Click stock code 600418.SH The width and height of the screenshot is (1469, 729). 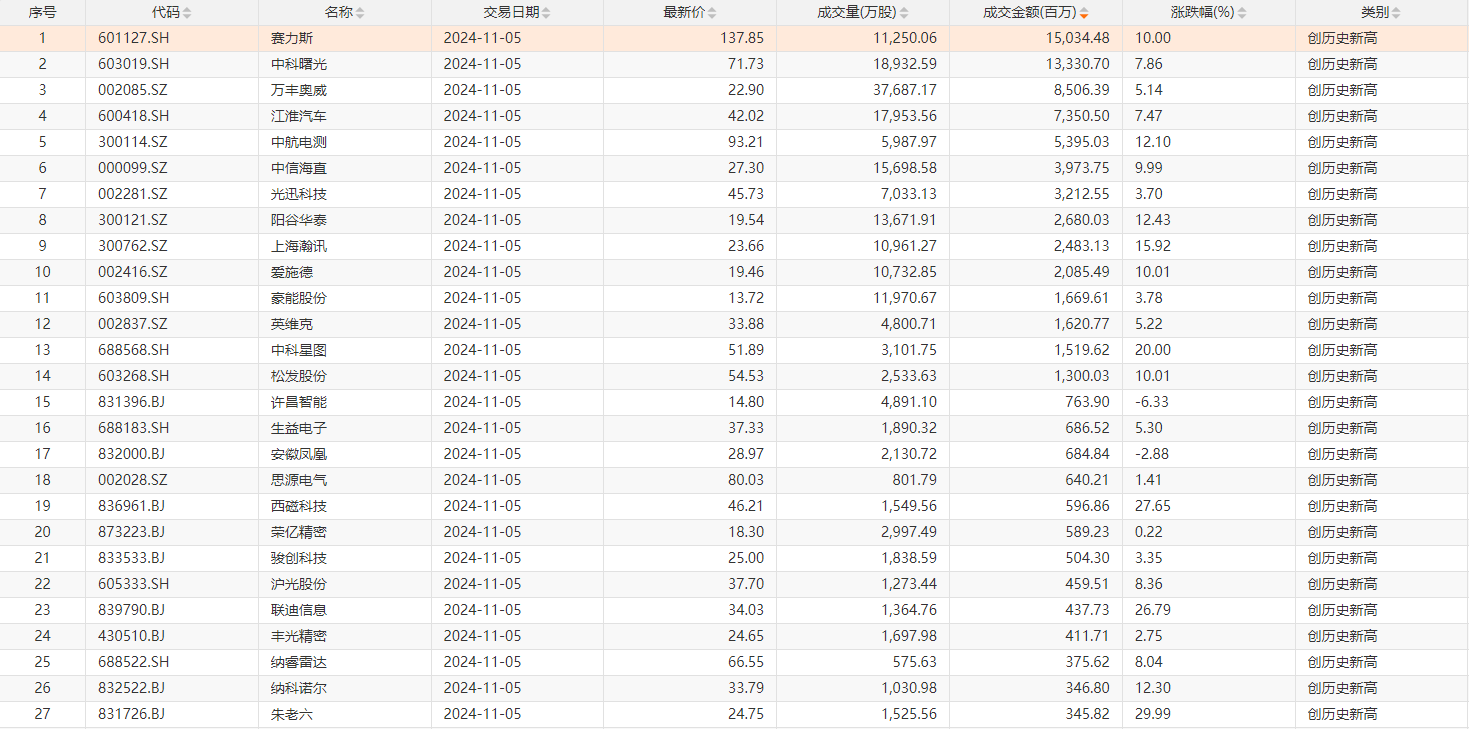coord(134,116)
